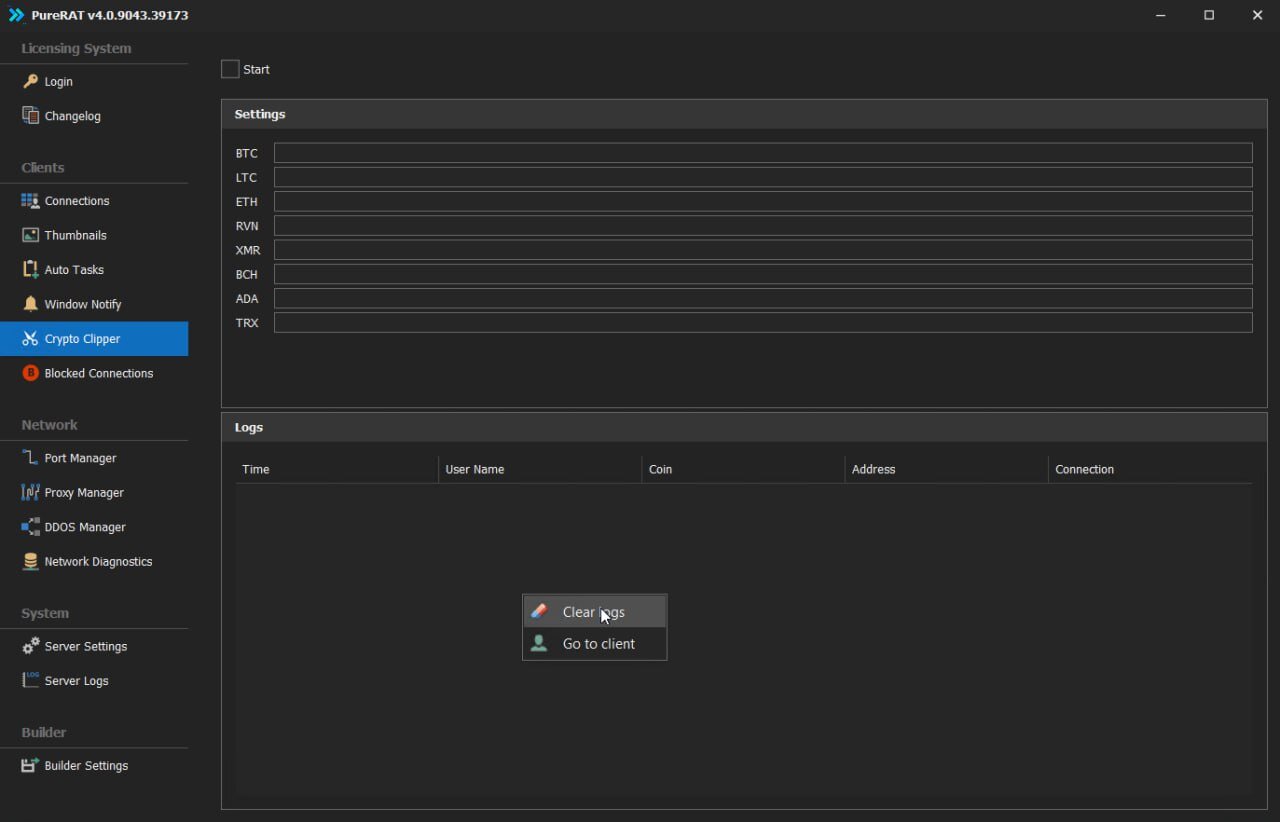1280x822 pixels.
Task: Focus the BTC address field
Action: pos(763,153)
